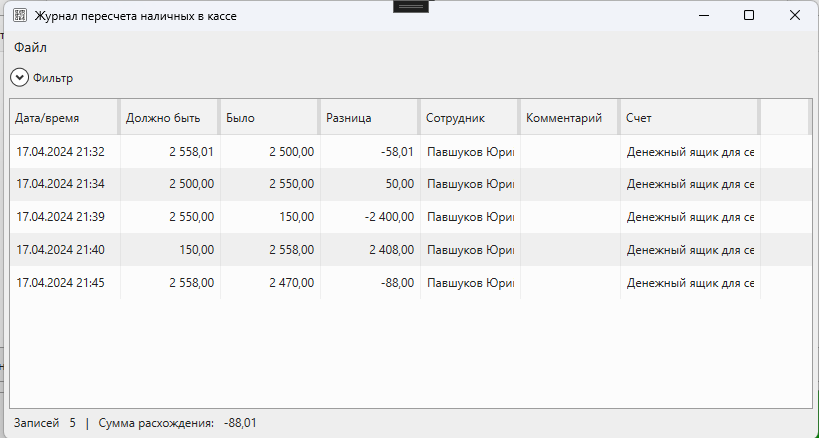
Task: Maximize the Журнал пересчета window
Action: 749,16
